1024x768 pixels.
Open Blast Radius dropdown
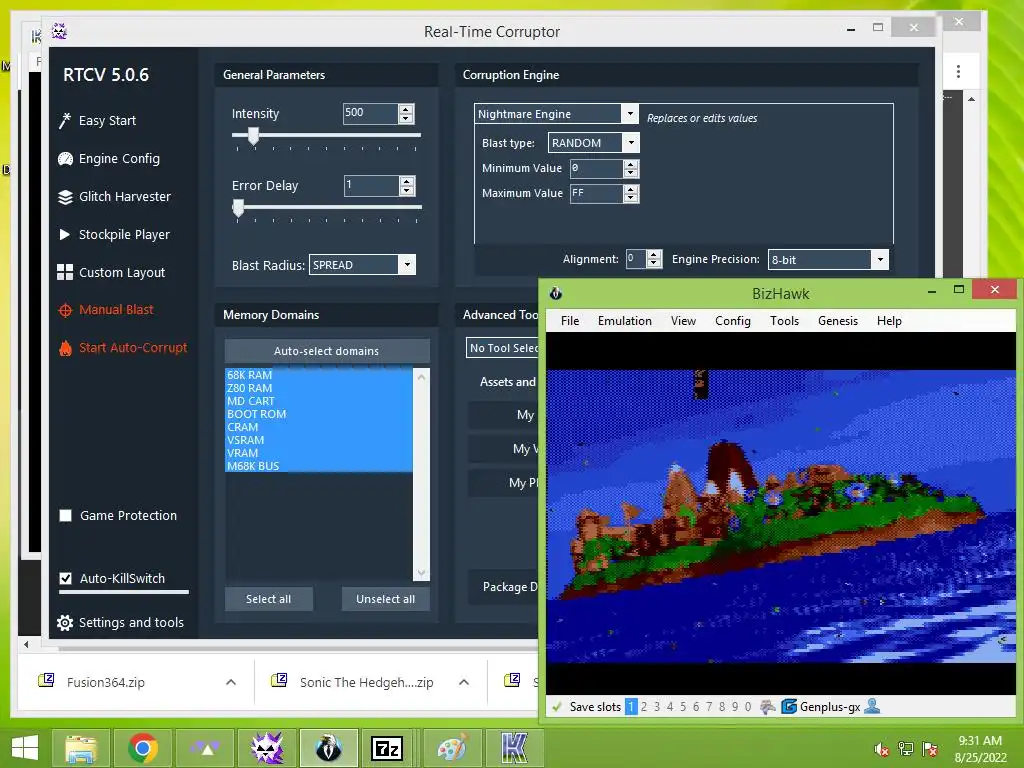point(407,264)
